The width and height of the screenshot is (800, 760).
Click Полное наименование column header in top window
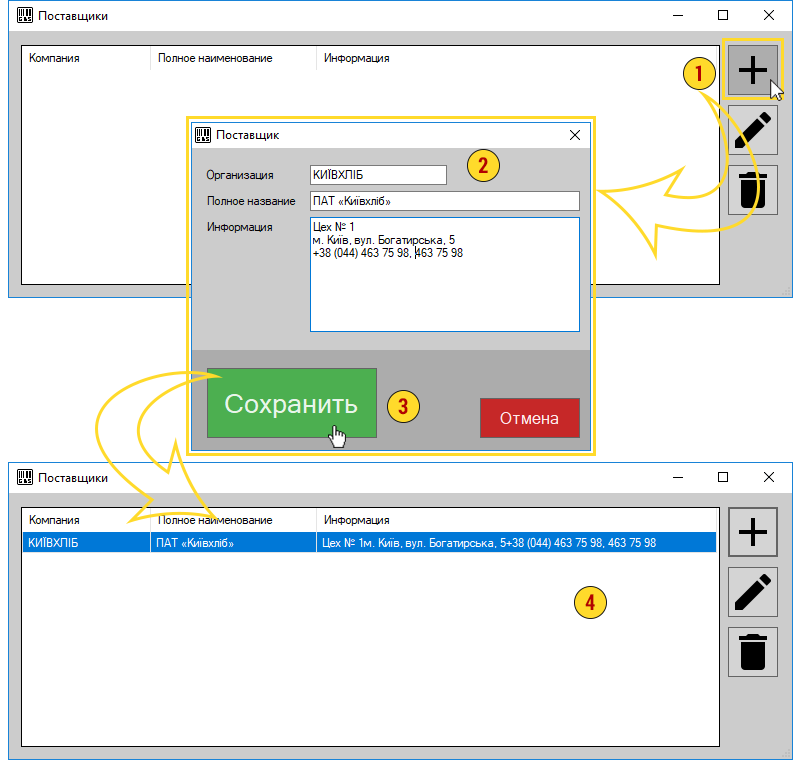click(233, 58)
